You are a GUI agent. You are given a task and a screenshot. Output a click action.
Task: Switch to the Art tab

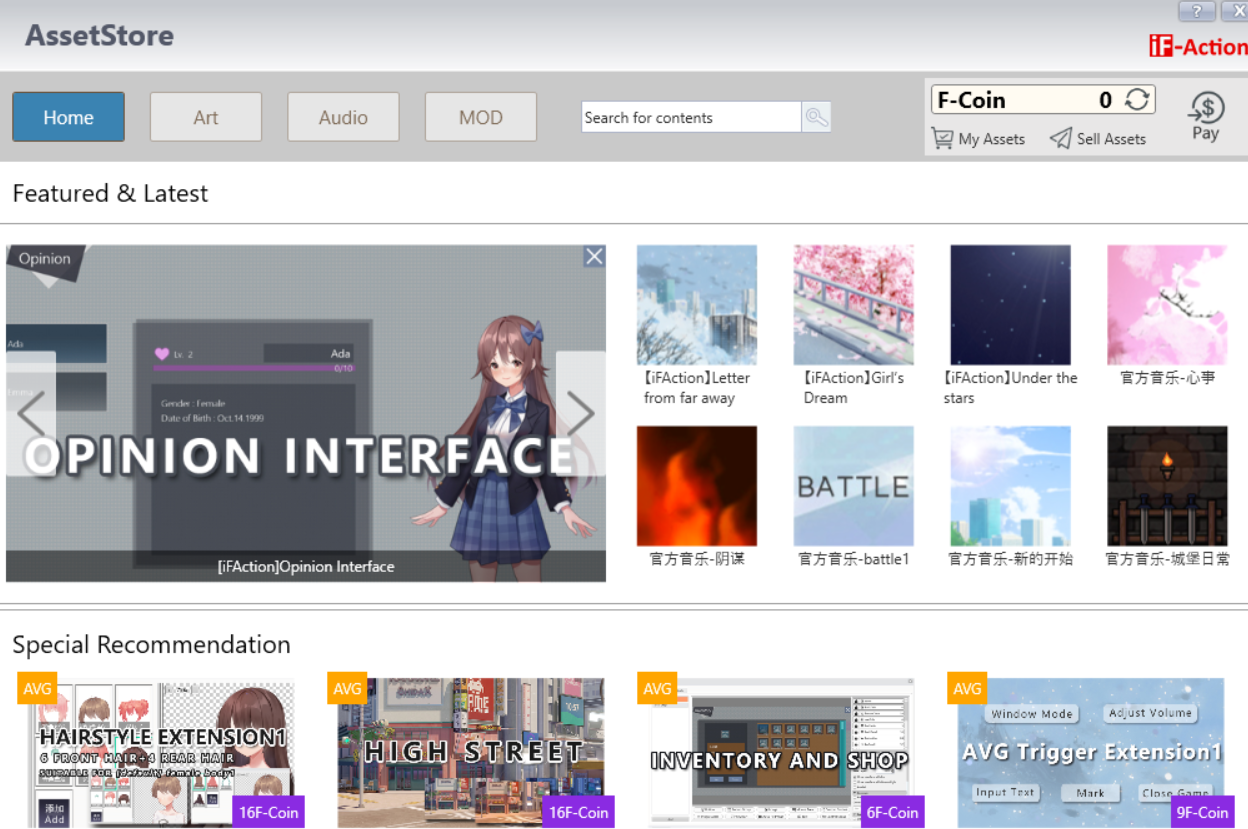coord(206,117)
